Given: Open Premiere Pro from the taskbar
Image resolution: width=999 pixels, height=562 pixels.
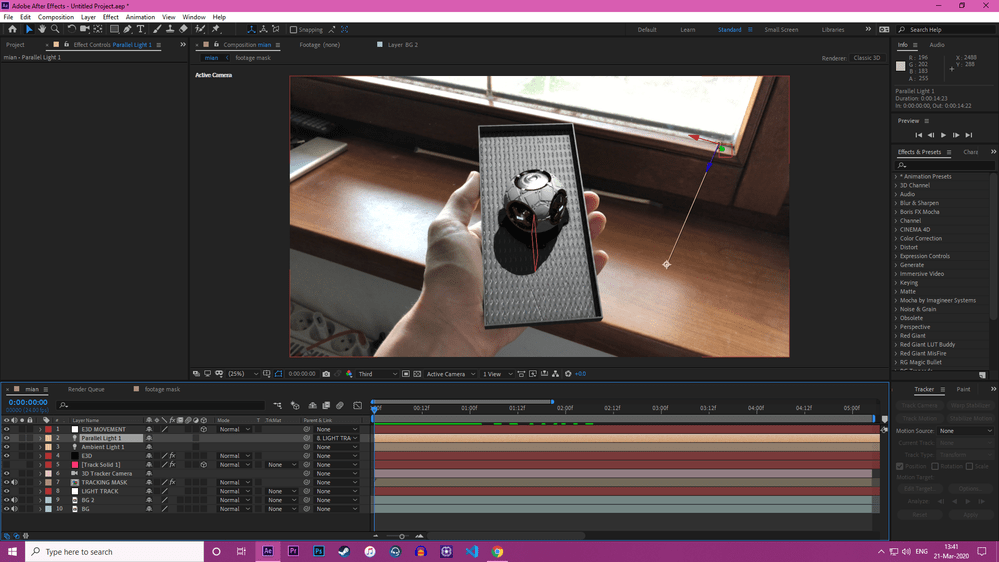Looking at the screenshot, I should pyautogui.click(x=293, y=551).
